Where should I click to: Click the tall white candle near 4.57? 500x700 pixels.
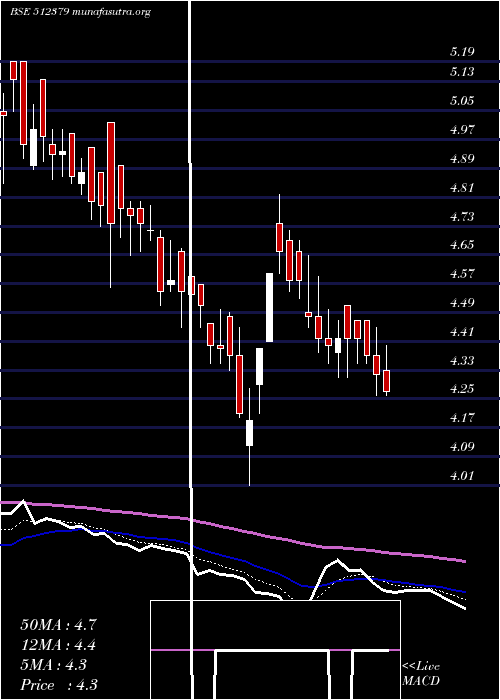(x=269, y=307)
